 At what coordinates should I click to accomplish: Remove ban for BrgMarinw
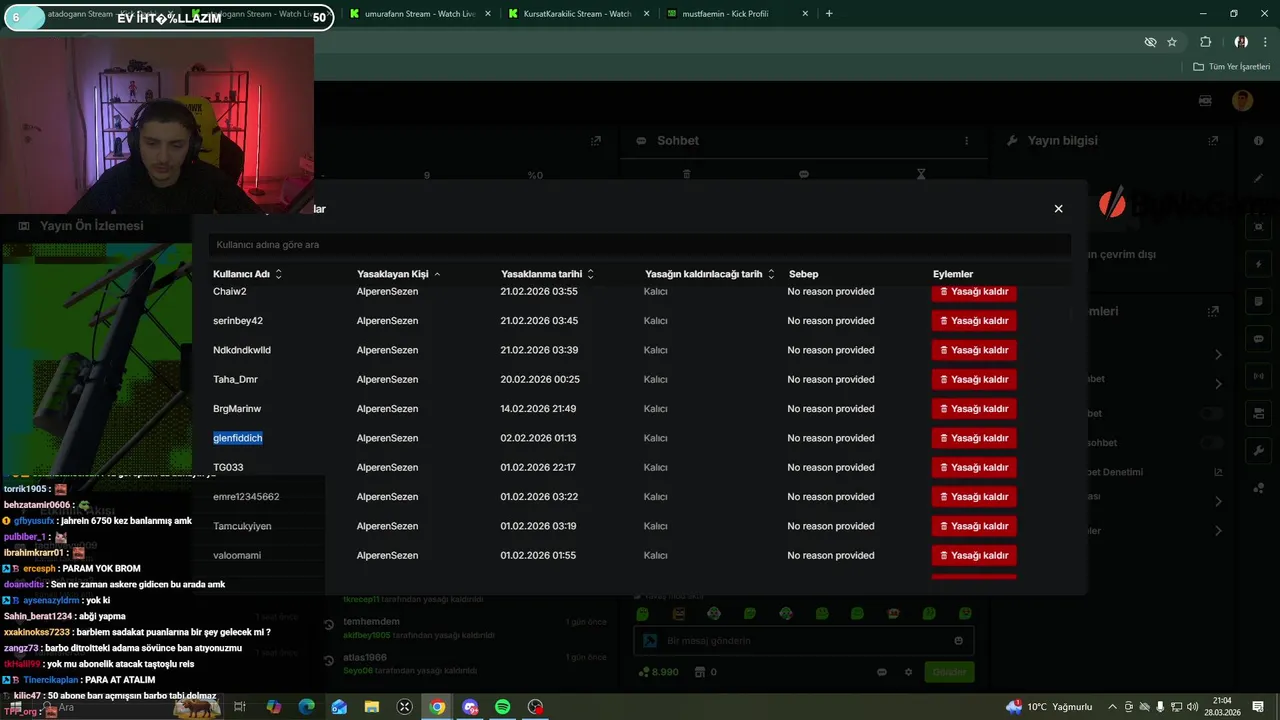974,409
